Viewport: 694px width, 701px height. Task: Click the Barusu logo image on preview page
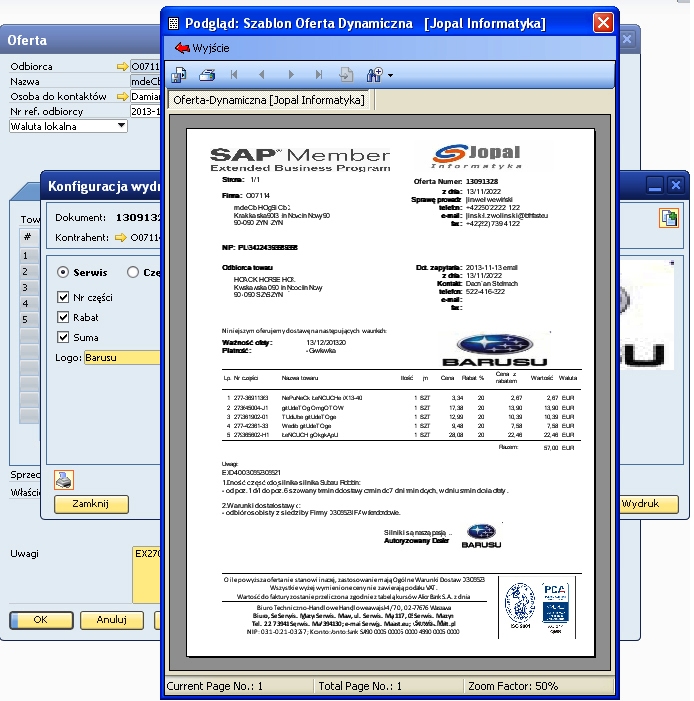[x=495, y=350]
